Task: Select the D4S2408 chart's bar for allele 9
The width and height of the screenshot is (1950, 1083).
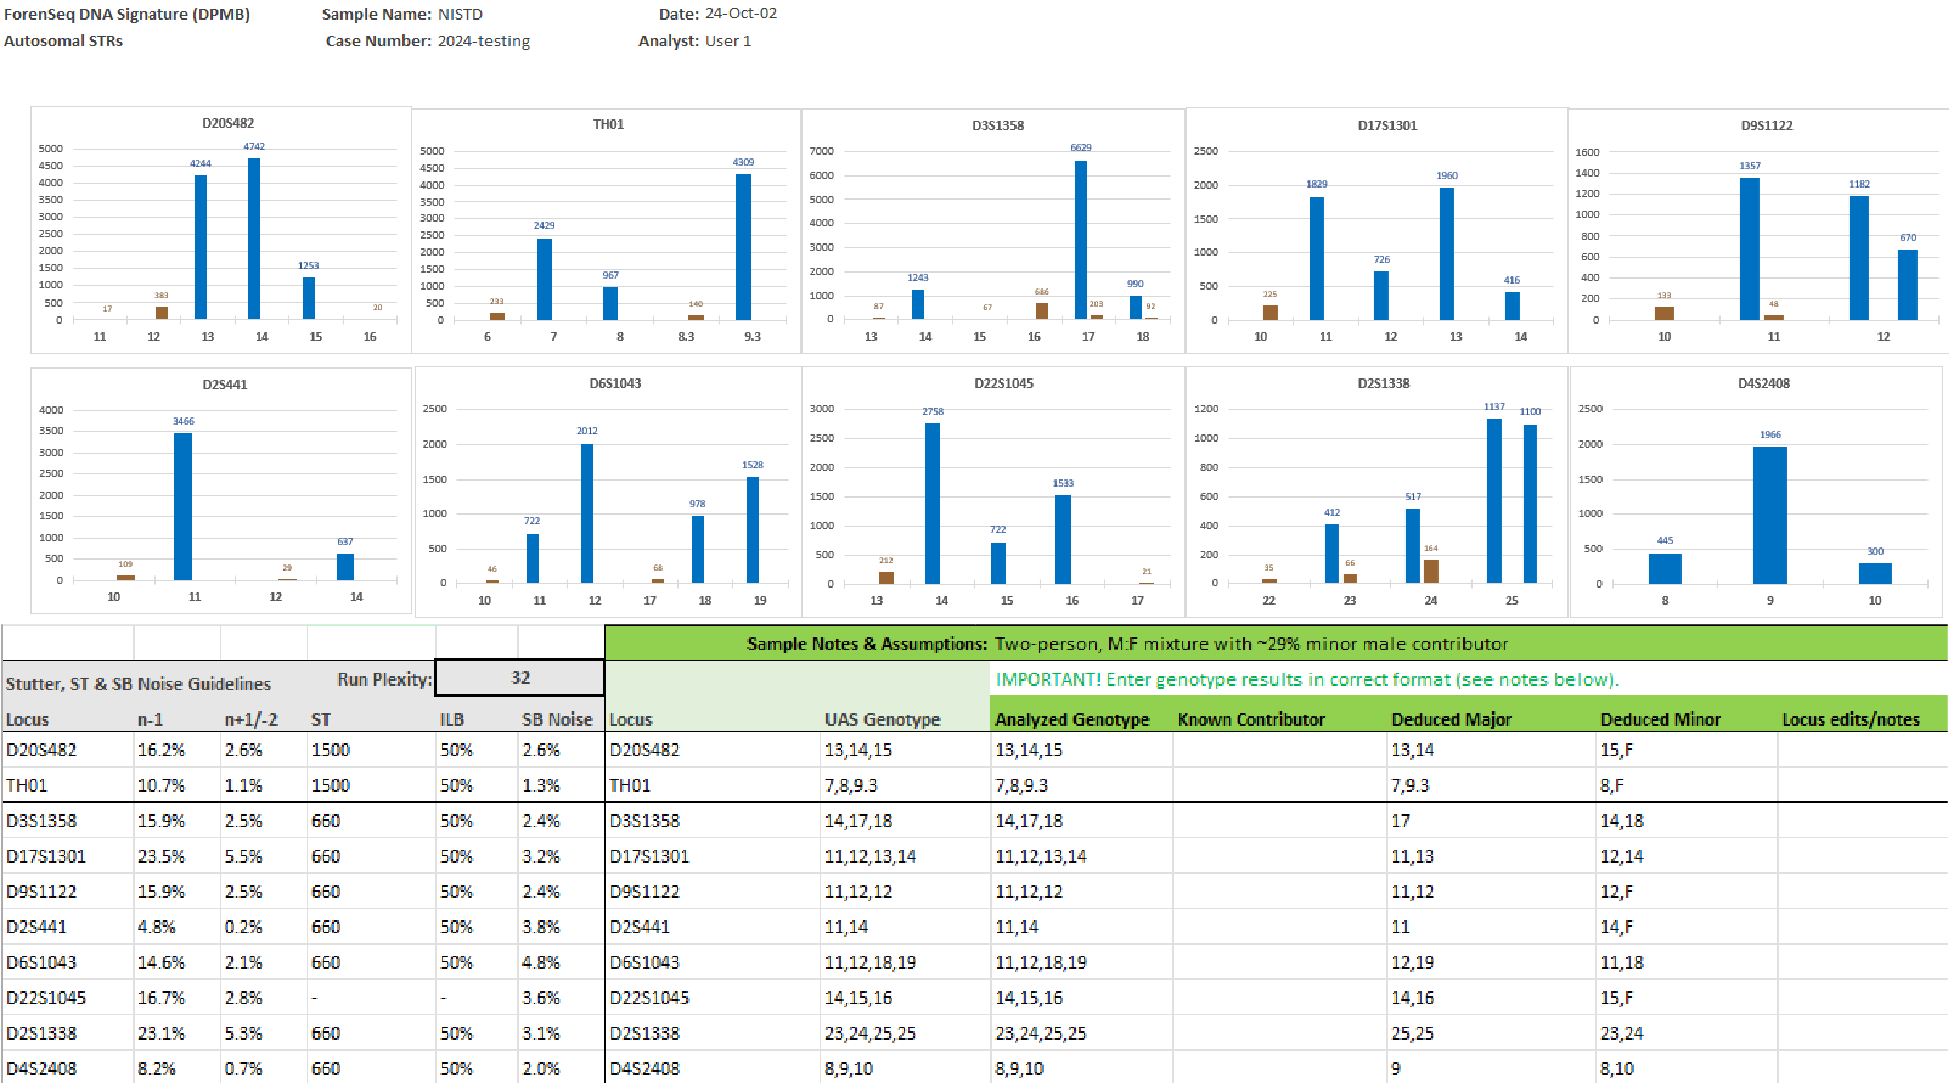Action: (1769, 515)
